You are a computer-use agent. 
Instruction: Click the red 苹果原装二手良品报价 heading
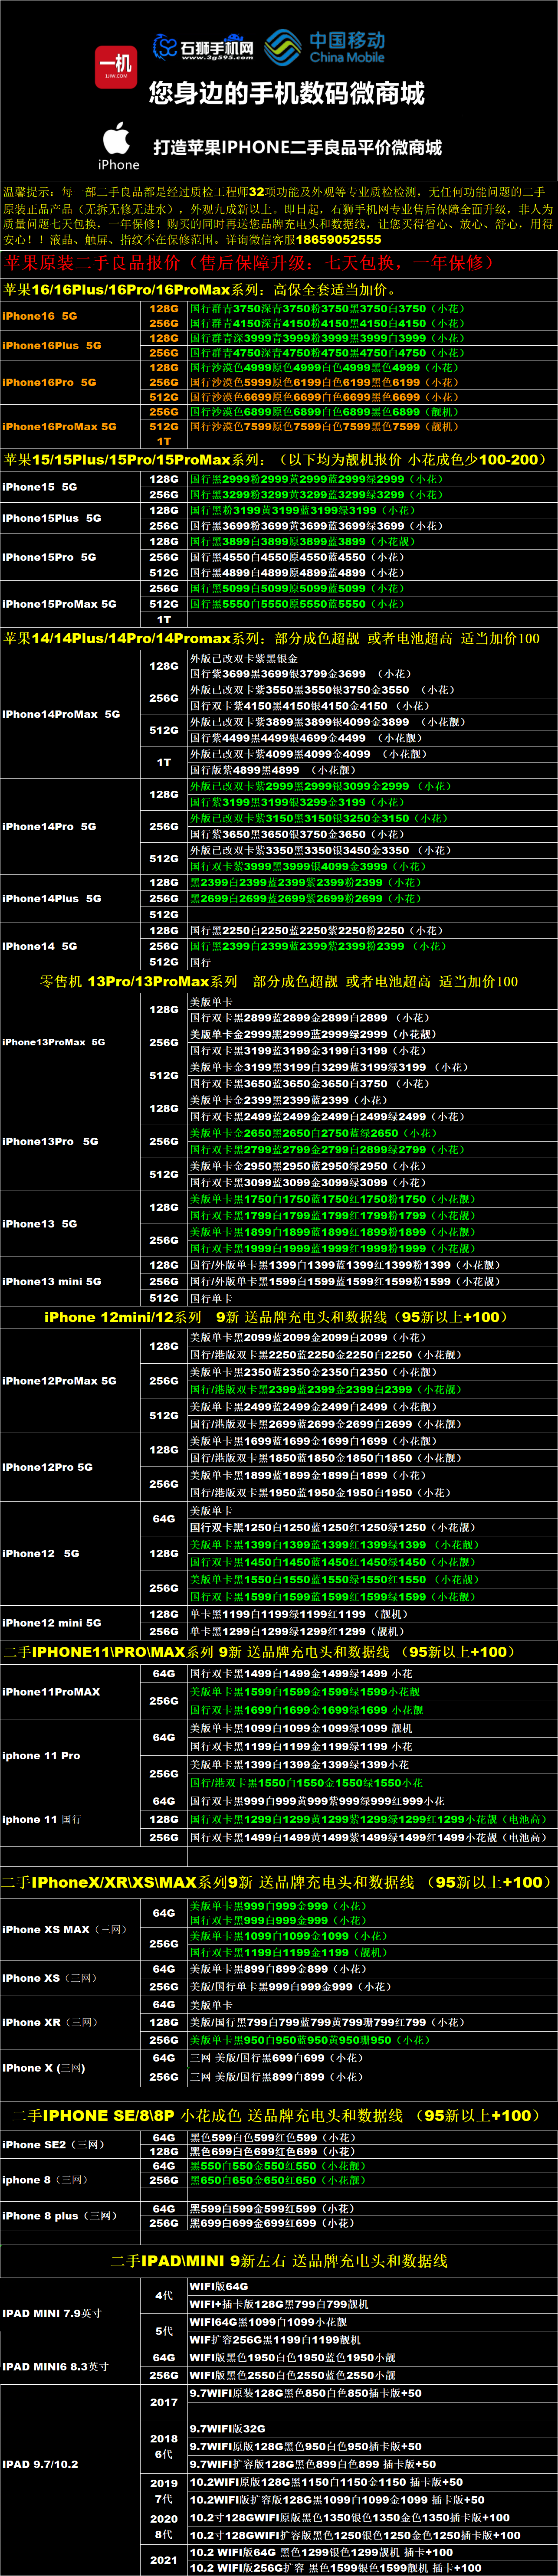point(248,263)
